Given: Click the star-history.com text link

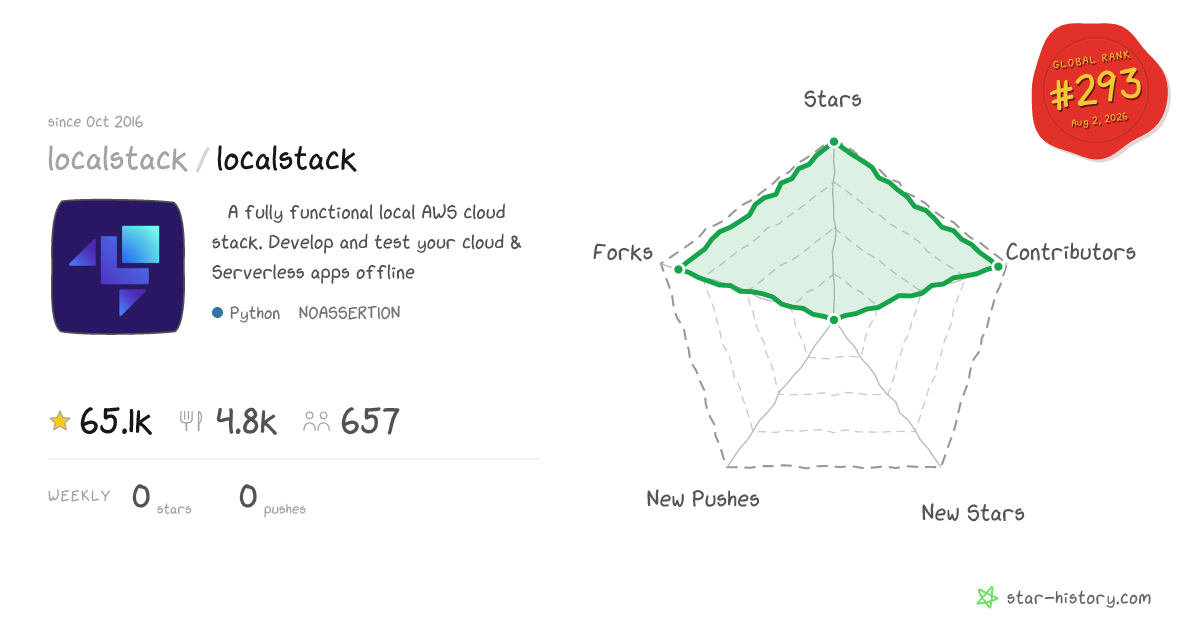Looking at the screenshot, I should point(1079,598).
